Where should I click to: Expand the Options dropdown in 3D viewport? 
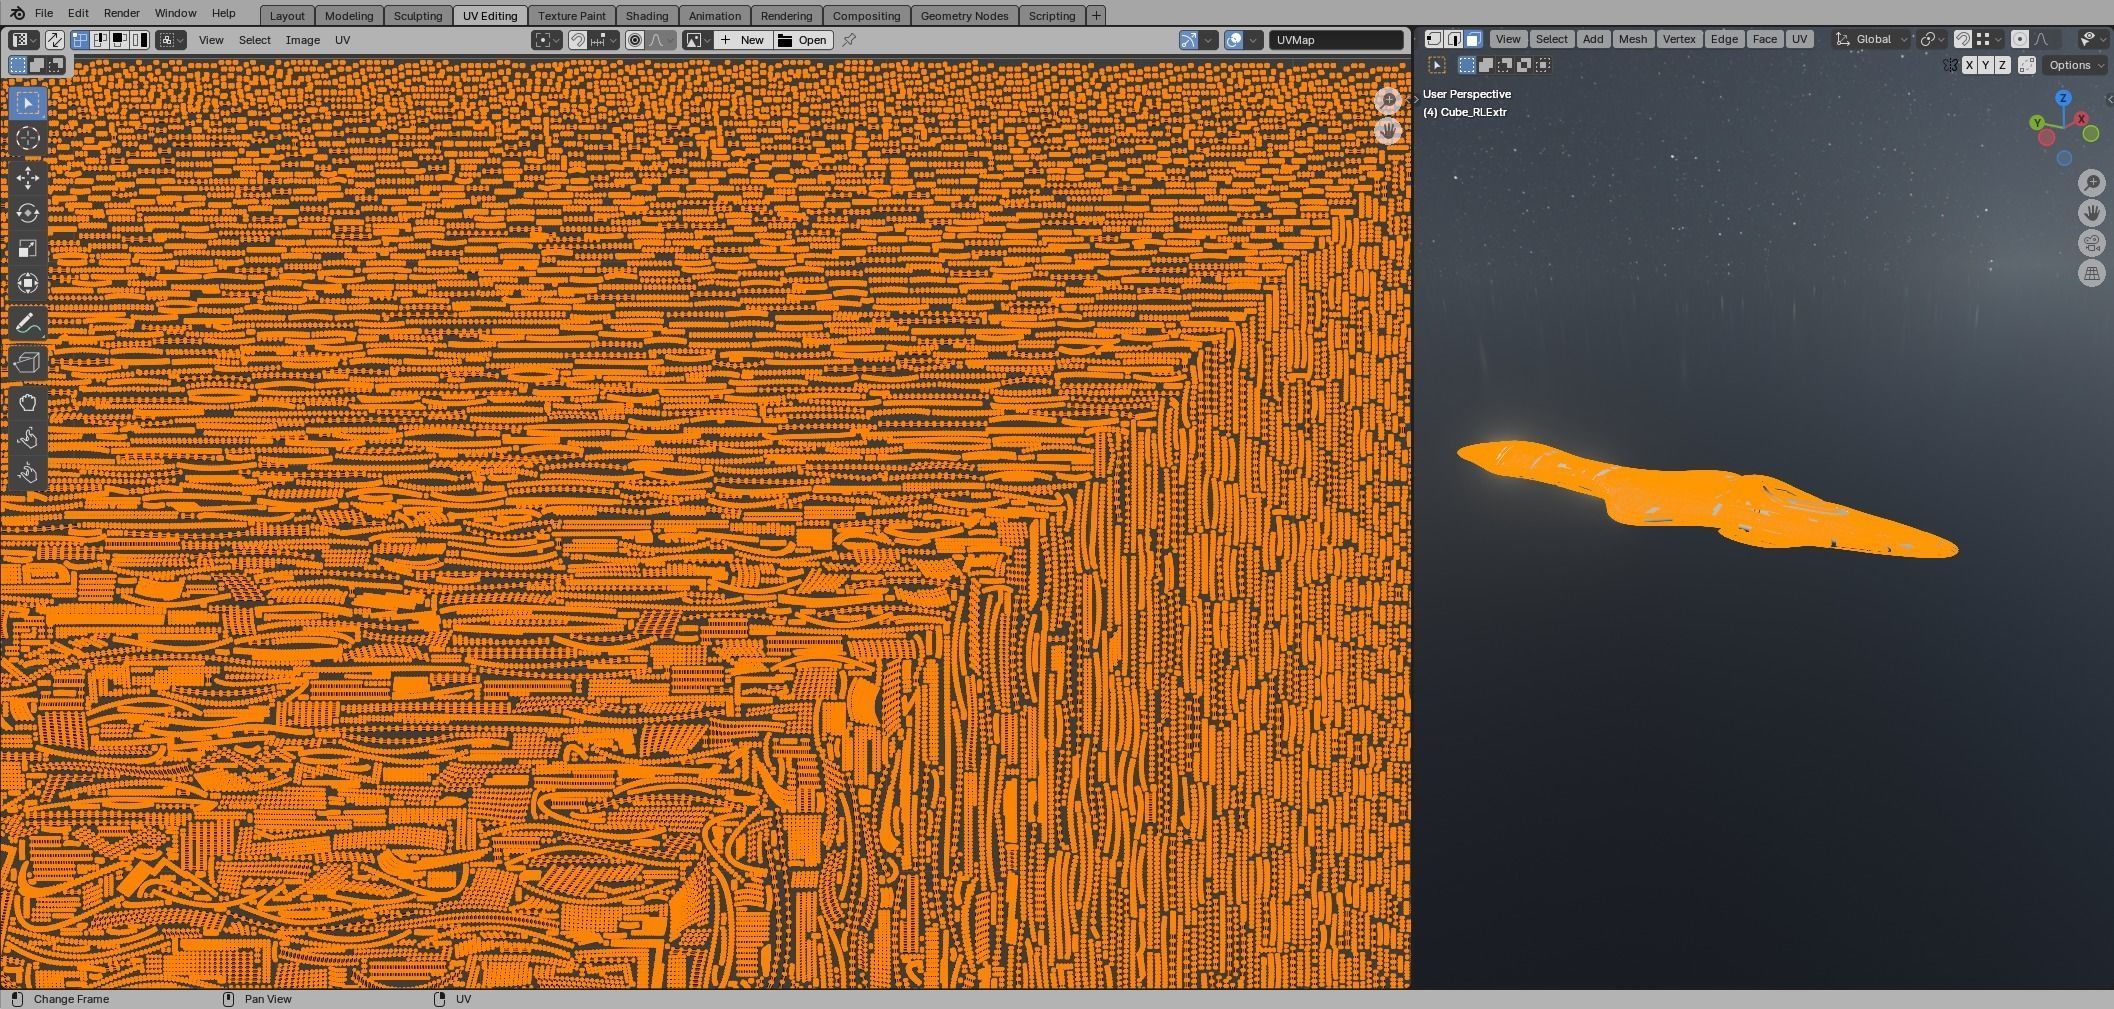coord(2075,65)
